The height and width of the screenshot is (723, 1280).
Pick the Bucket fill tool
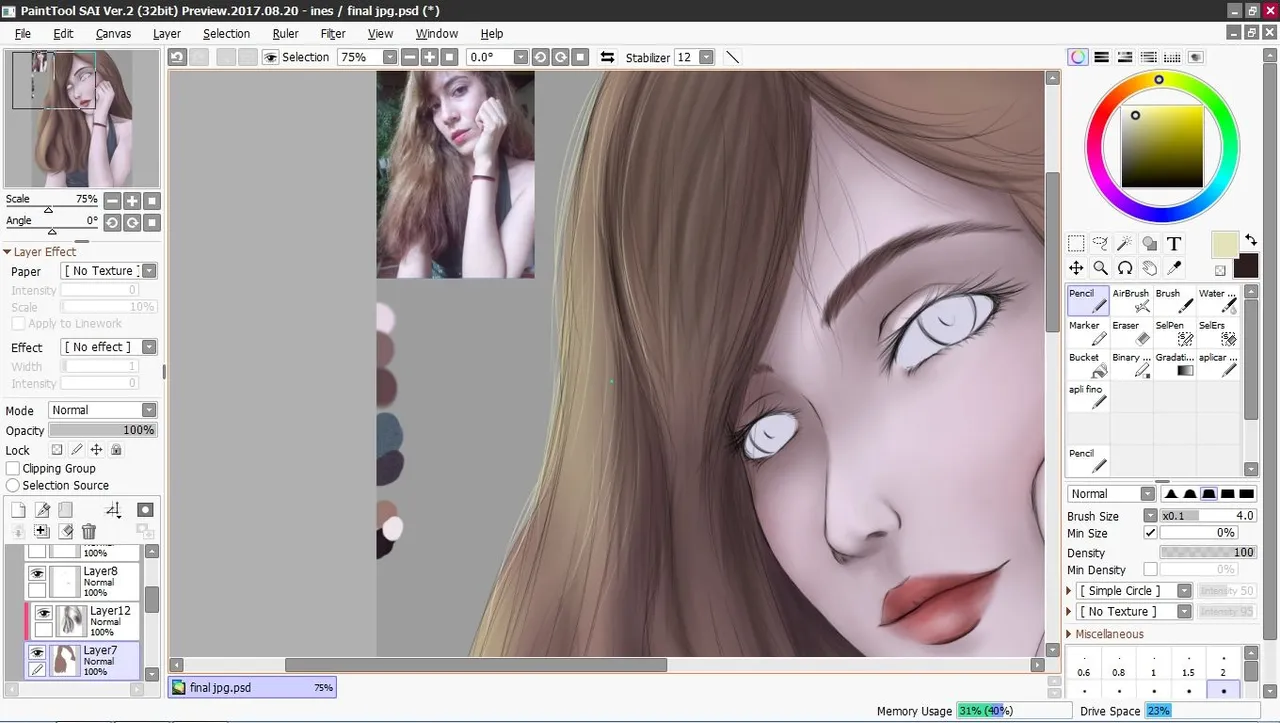(1088, 365)
